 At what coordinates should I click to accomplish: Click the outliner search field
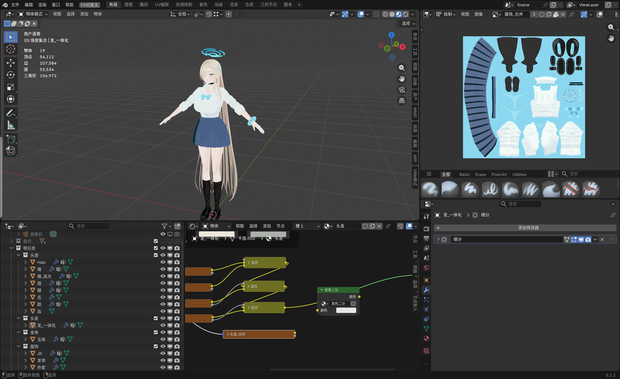[x=89, y=226]
